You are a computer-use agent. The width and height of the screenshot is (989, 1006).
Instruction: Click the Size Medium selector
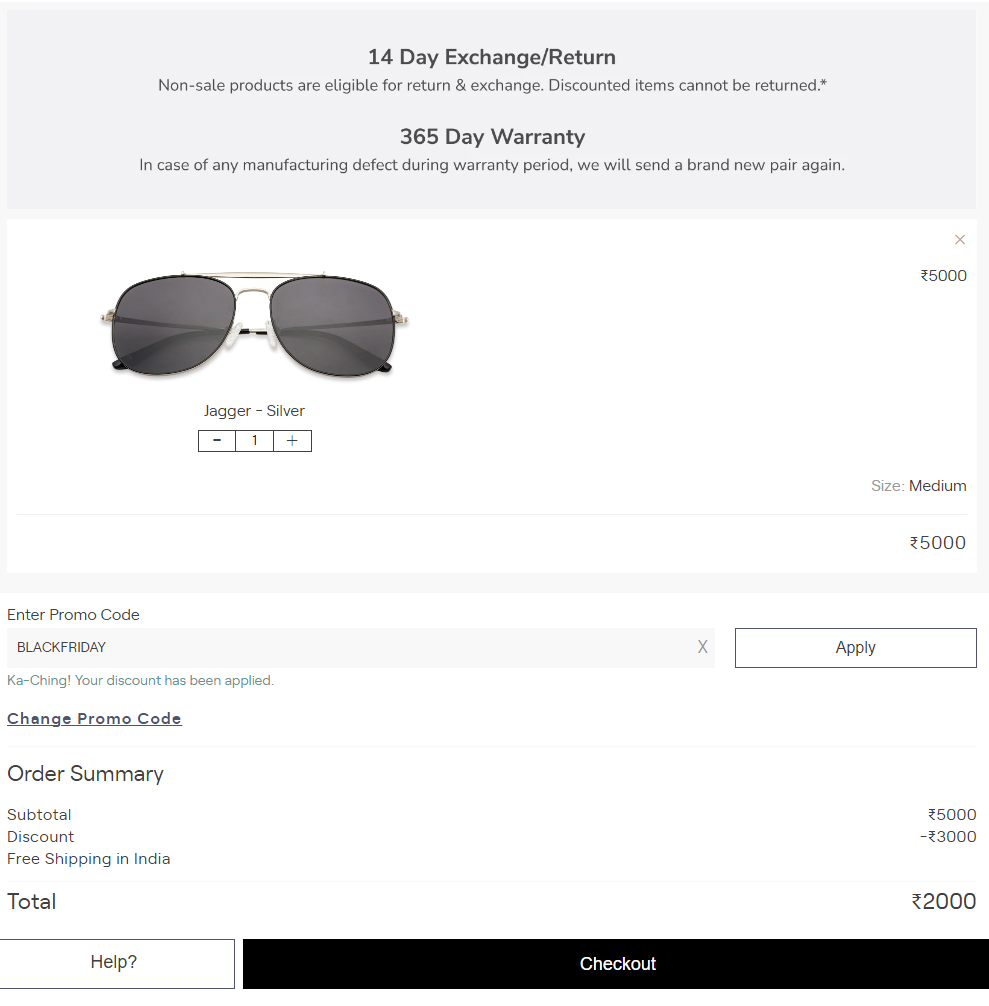pos(918,485)
